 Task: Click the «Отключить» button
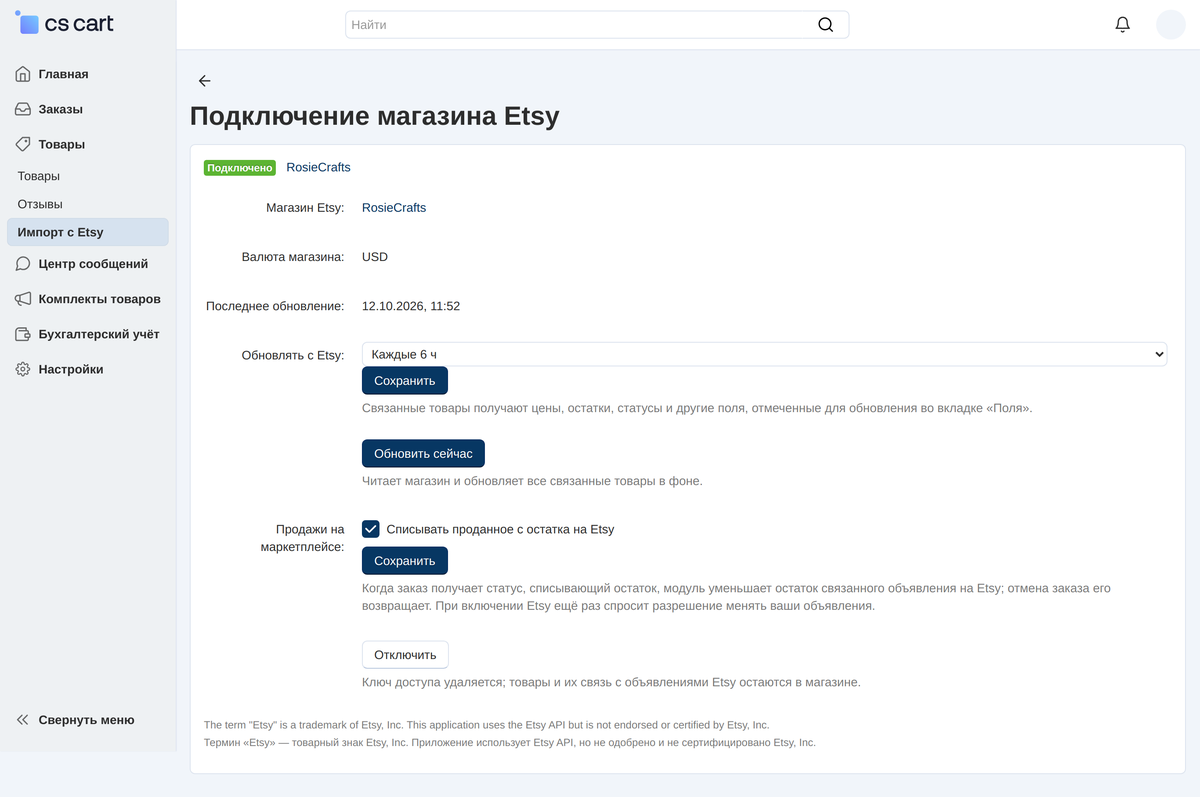405,655
